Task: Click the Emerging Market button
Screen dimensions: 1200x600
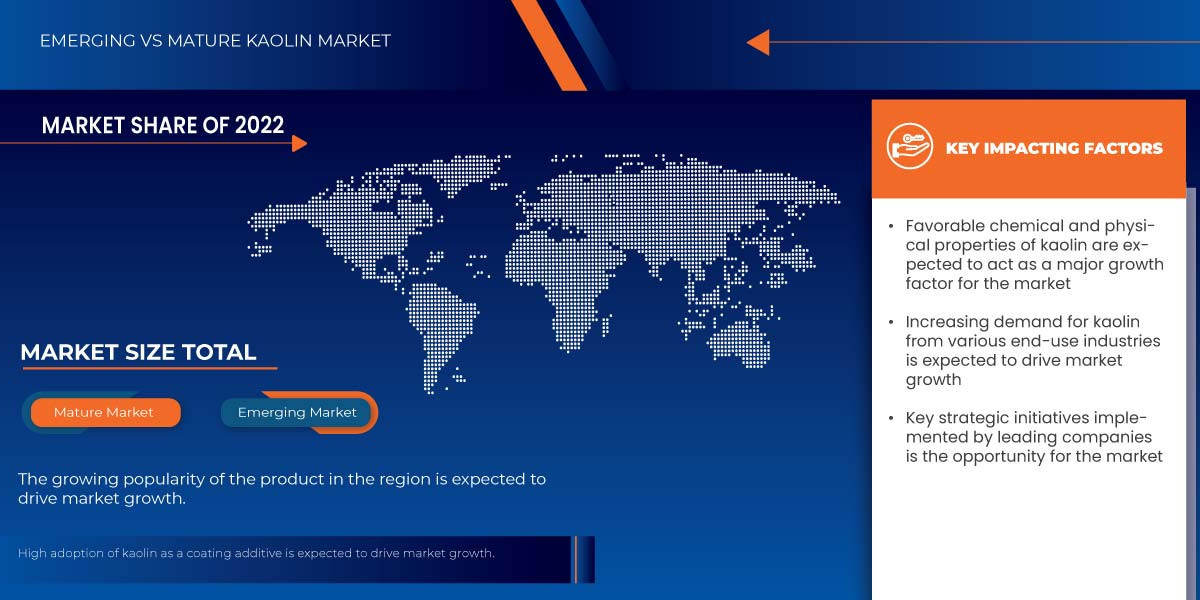Action: coord(298,412)
